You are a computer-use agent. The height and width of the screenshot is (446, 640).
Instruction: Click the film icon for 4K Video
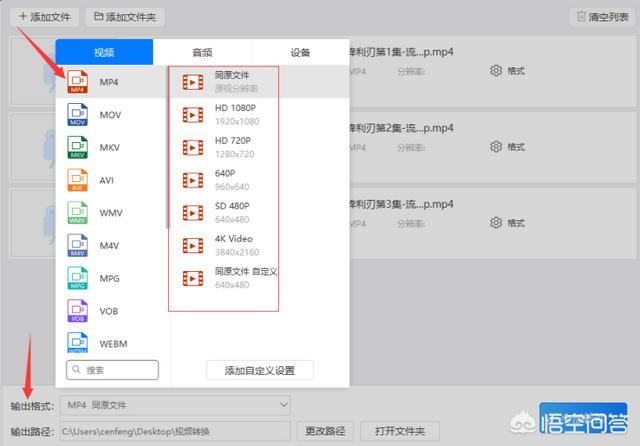(193, 245)
